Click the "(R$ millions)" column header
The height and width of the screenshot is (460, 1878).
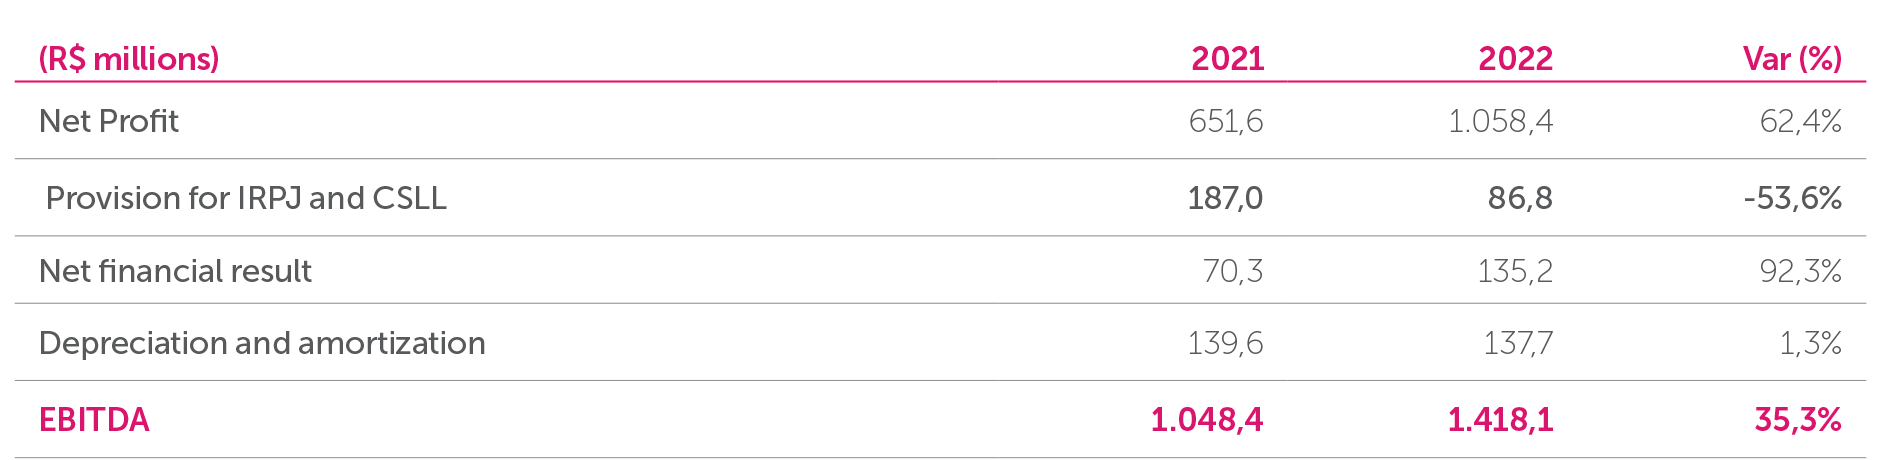pos(128,59)
